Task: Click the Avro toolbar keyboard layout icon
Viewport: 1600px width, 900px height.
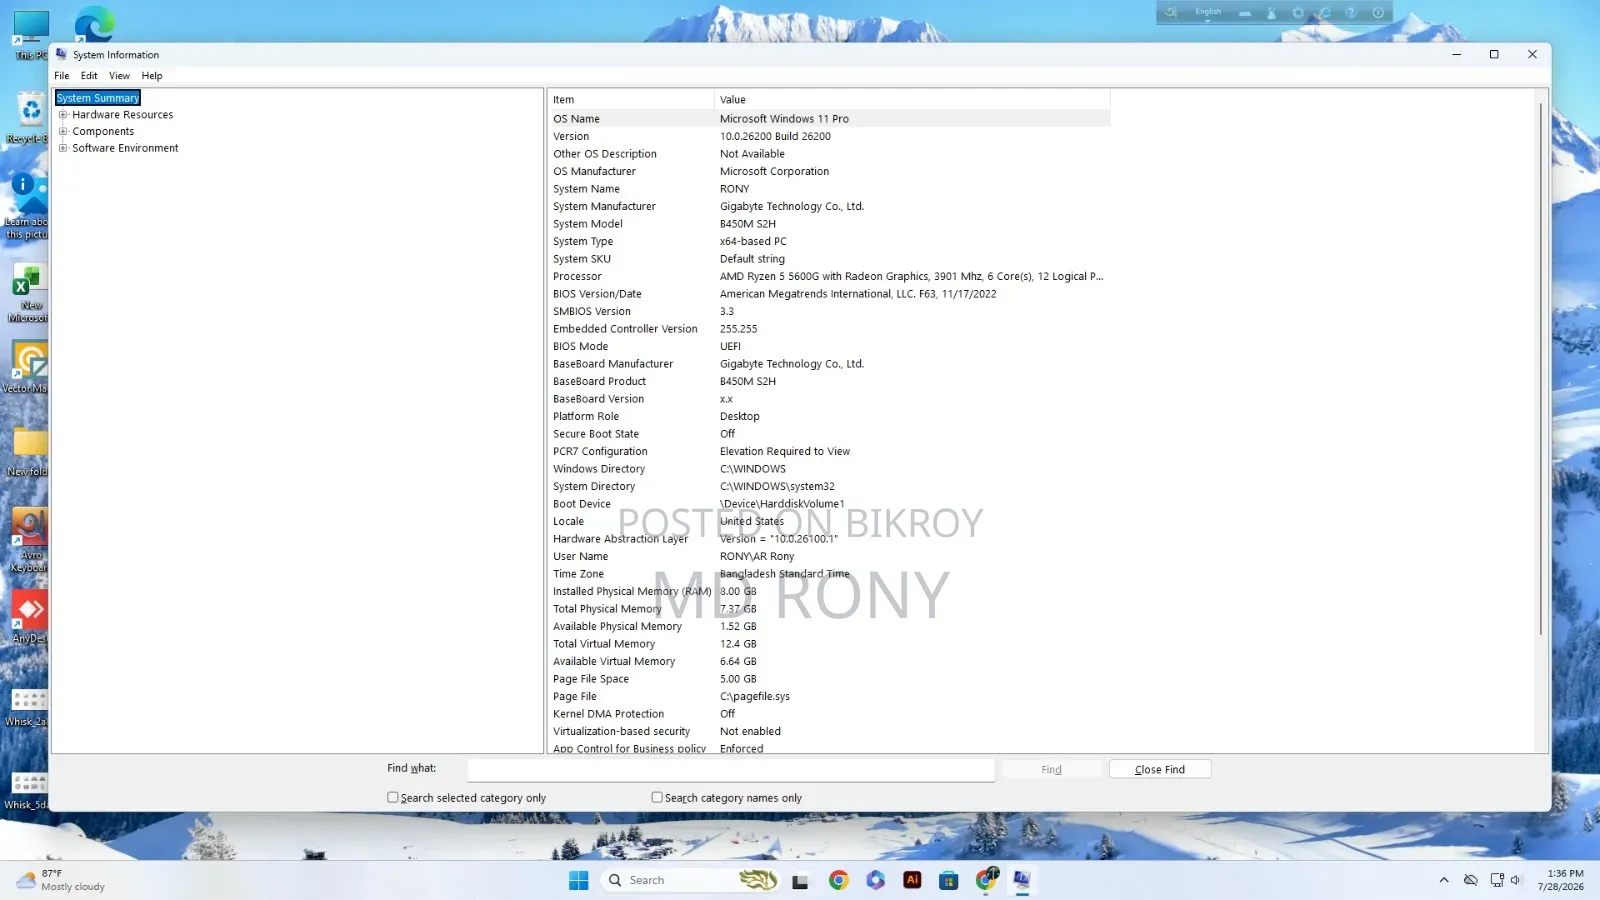Action: pos(1245,13)
